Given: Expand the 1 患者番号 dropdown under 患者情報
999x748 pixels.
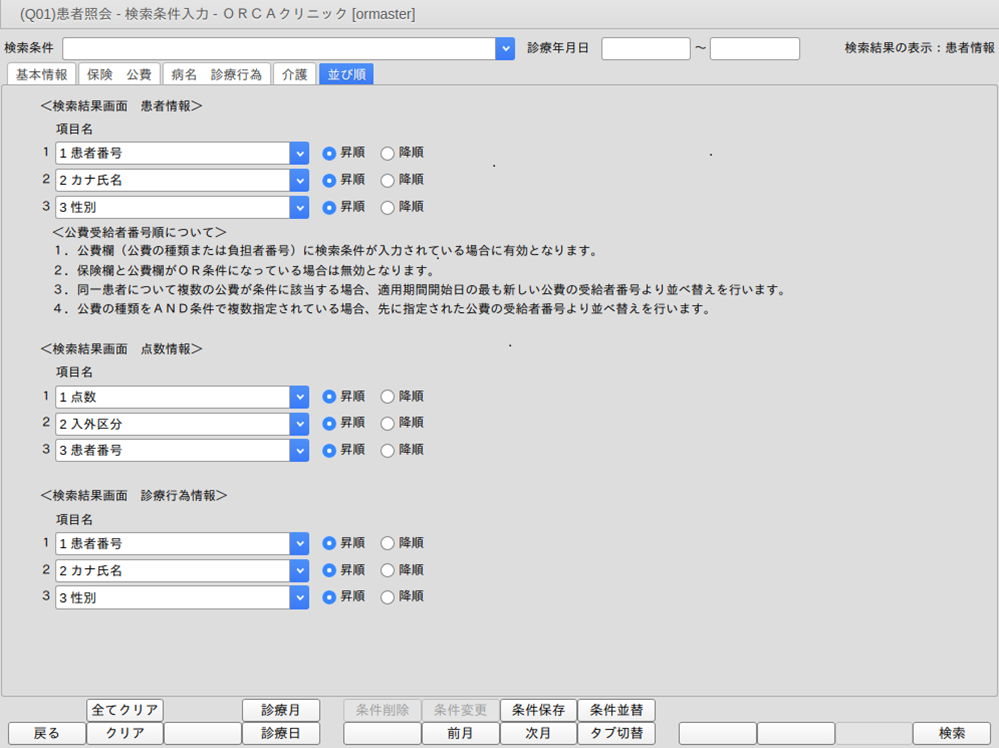Looking at the screenshot, I should tap(299, 153).
